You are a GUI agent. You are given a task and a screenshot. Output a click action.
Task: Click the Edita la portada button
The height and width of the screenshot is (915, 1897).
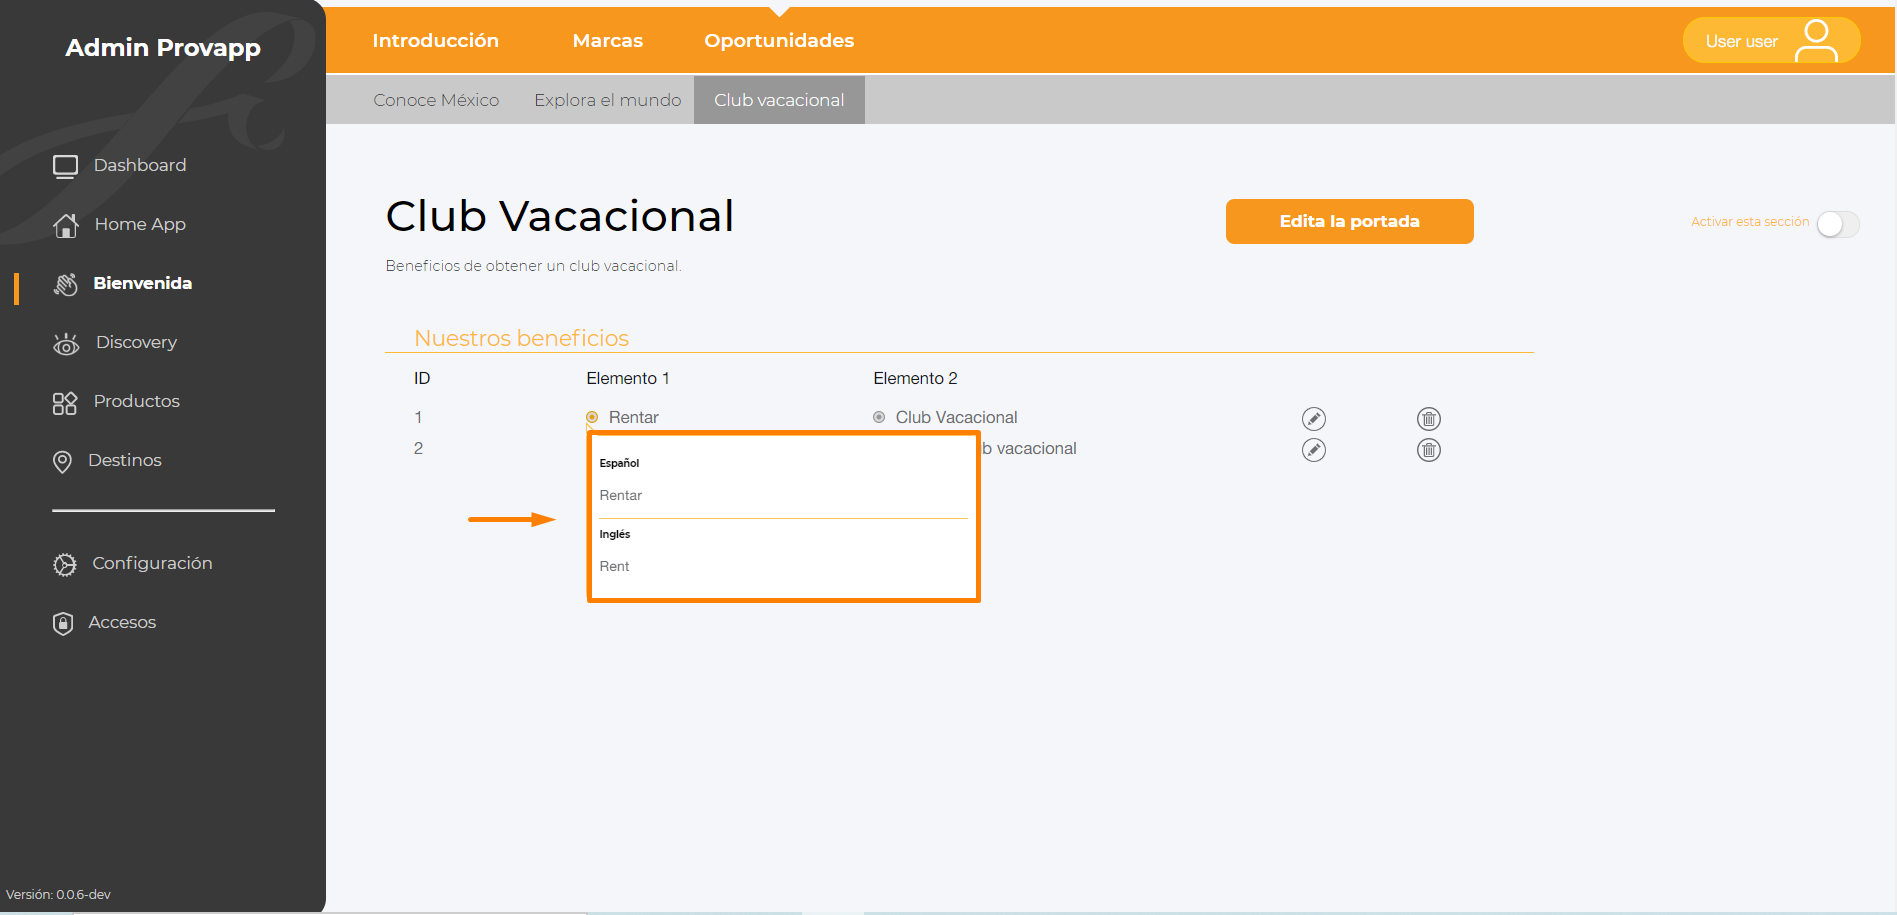coord(1350,221)
